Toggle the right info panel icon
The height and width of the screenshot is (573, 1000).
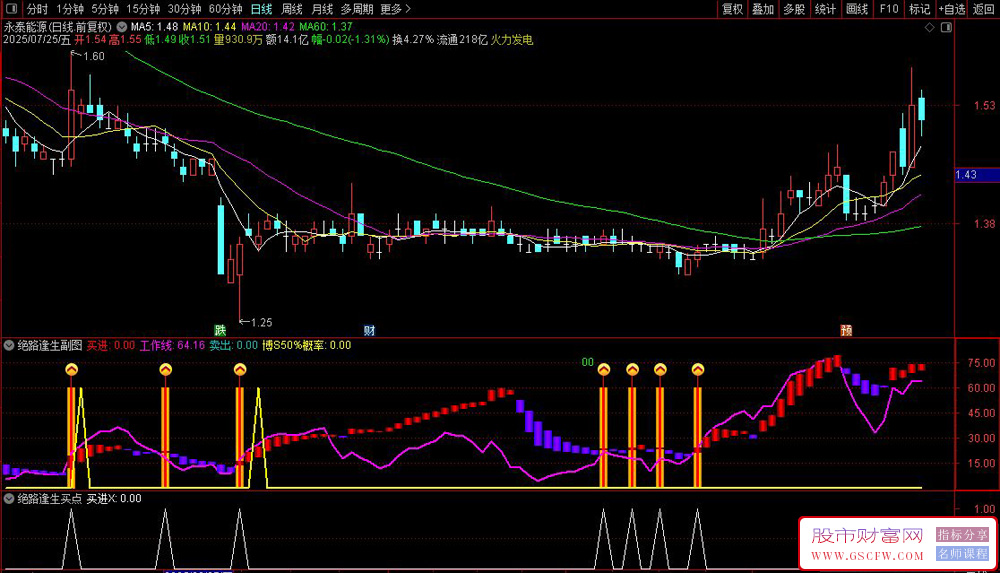pos(946,27)
